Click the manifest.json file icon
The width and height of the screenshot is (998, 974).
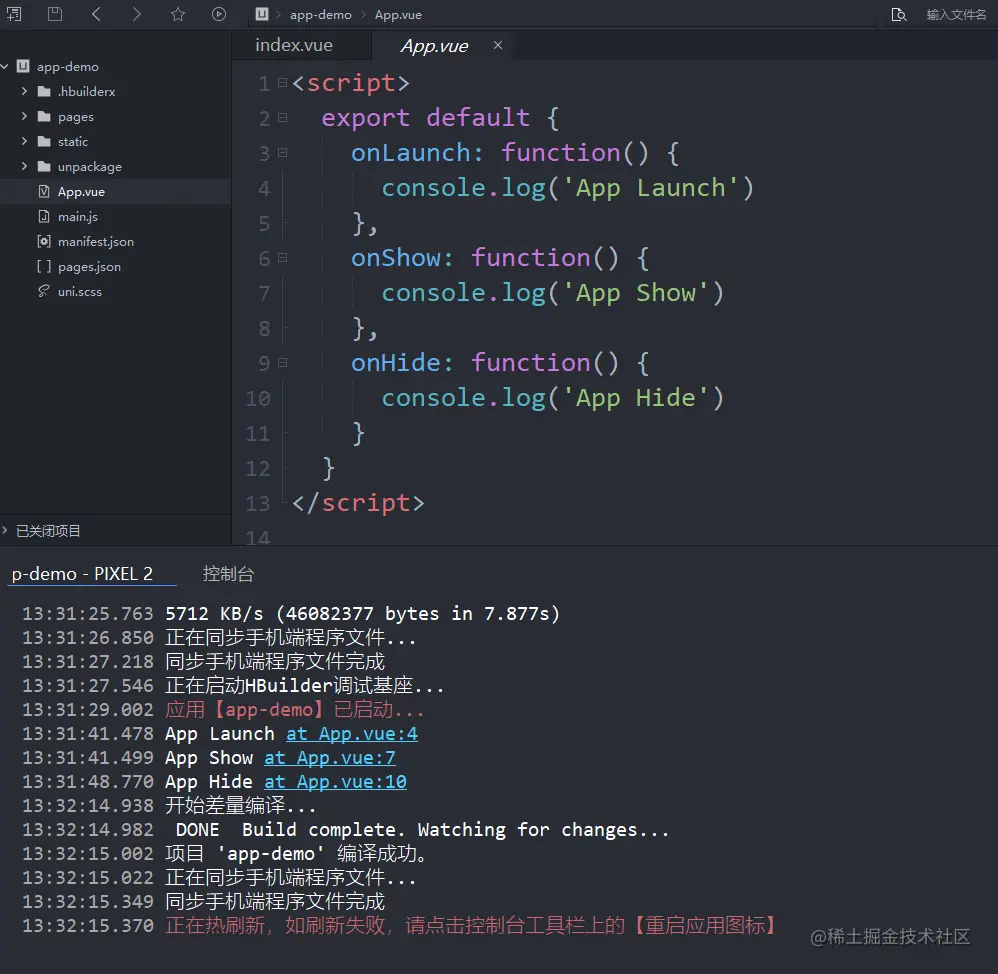point(44,241)
